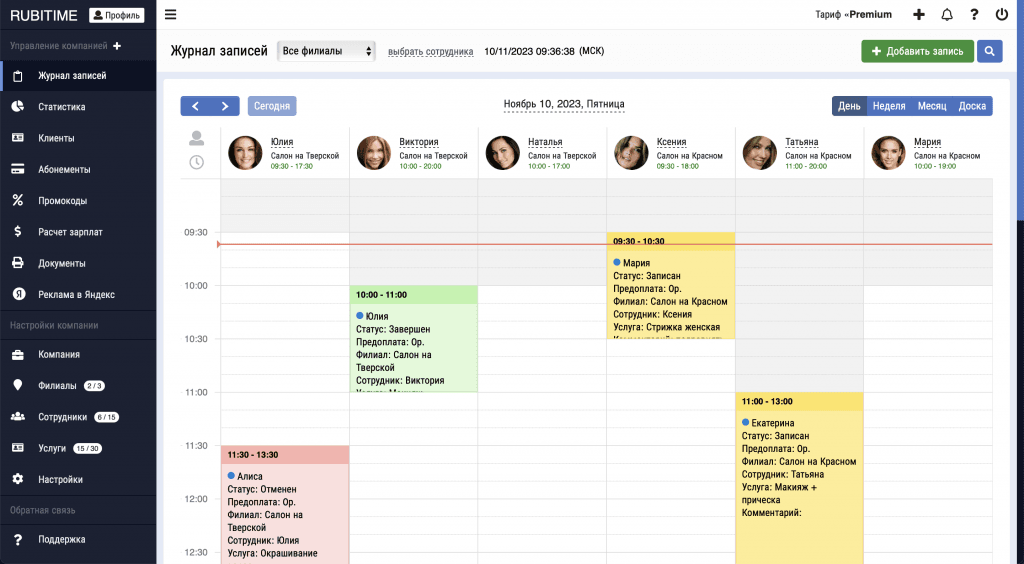
Task: Toggle the hamburger sidebar menu icon
Action: click(170, 15)
